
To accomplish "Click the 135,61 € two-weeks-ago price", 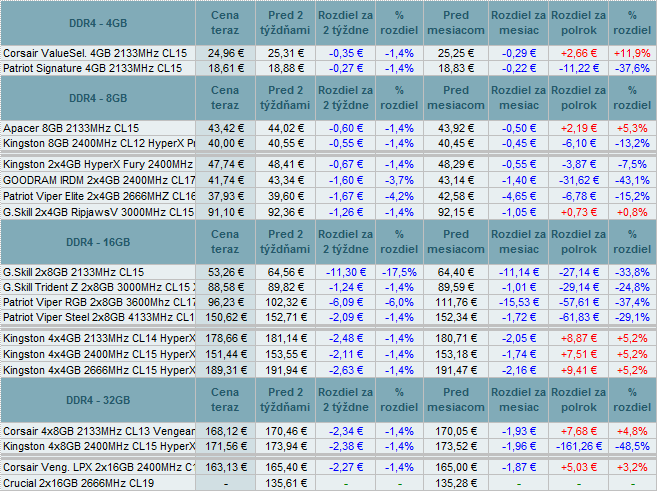I will point(286,483).
